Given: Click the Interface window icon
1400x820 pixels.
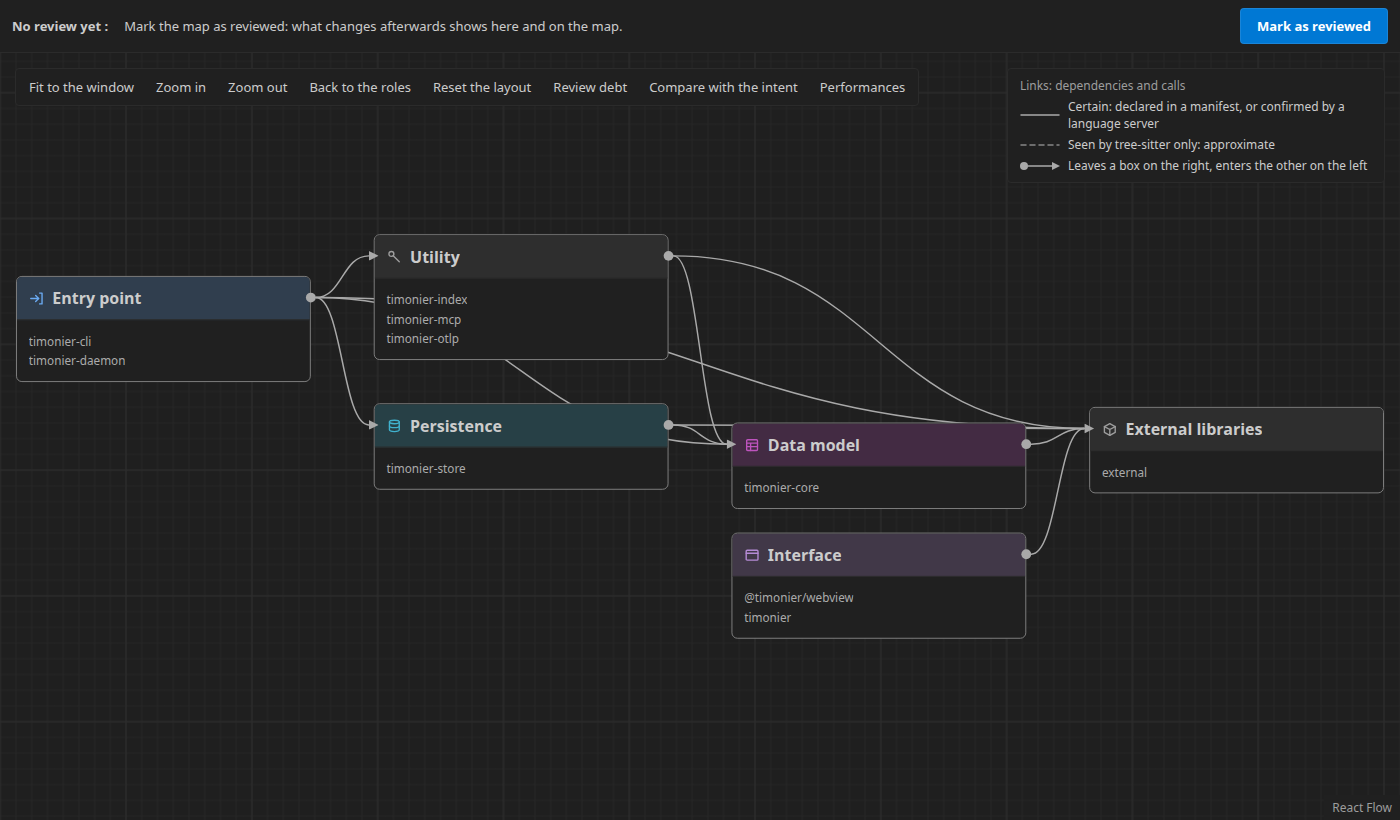Looking at the screenshot, I should click(752, 555).
